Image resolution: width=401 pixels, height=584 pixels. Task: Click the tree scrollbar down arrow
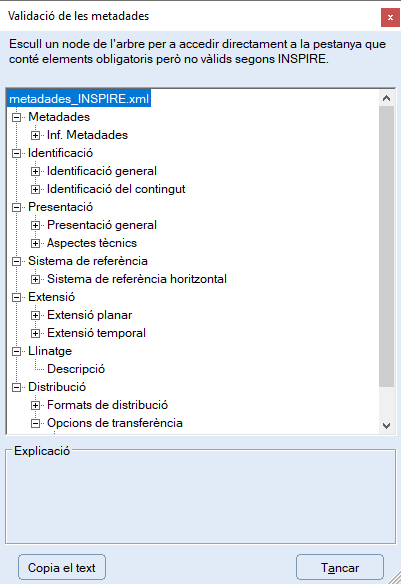click(x=386, y=425)
